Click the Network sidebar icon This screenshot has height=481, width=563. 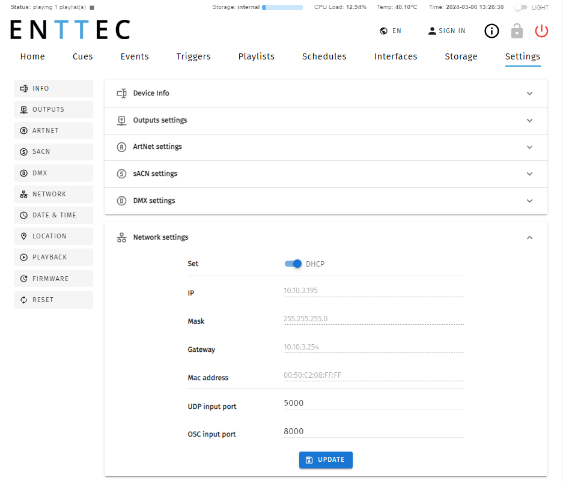pos(24,194)
